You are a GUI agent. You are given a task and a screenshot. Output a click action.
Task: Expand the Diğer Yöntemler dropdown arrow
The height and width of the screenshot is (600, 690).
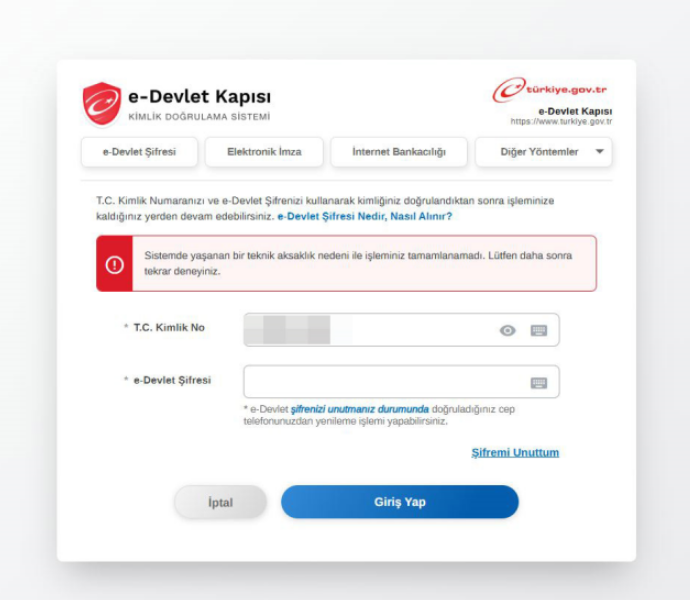[599, 151]
